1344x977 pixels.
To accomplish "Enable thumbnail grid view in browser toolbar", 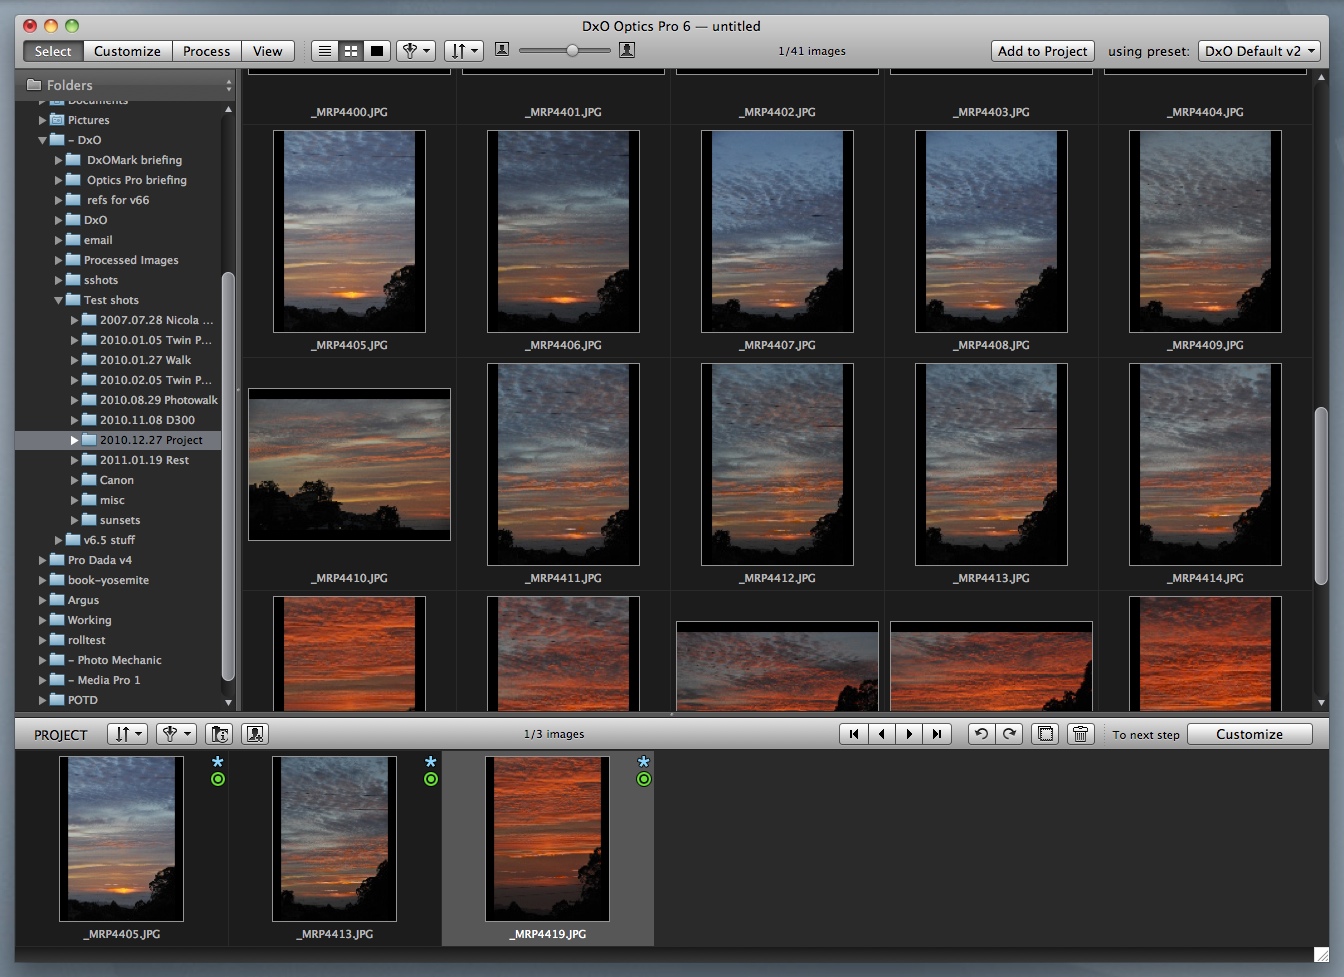I will (351, 51).
